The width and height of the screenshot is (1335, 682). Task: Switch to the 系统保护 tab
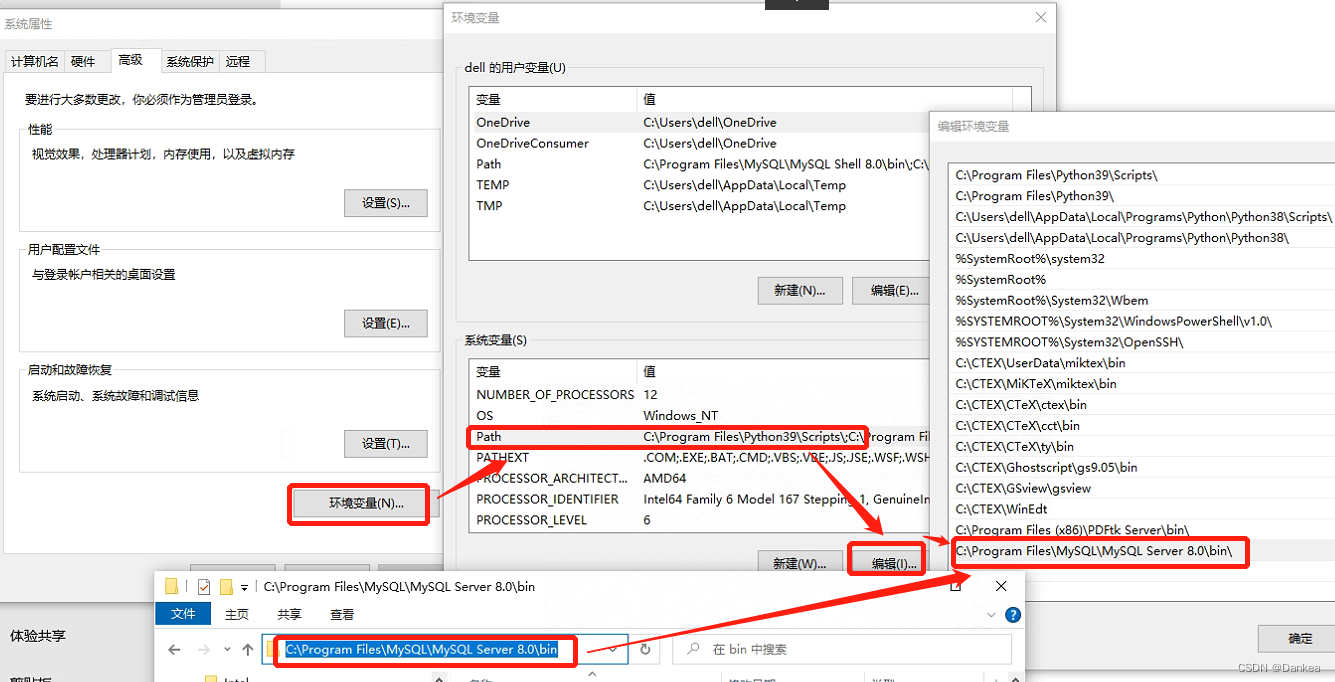point(190,61)
